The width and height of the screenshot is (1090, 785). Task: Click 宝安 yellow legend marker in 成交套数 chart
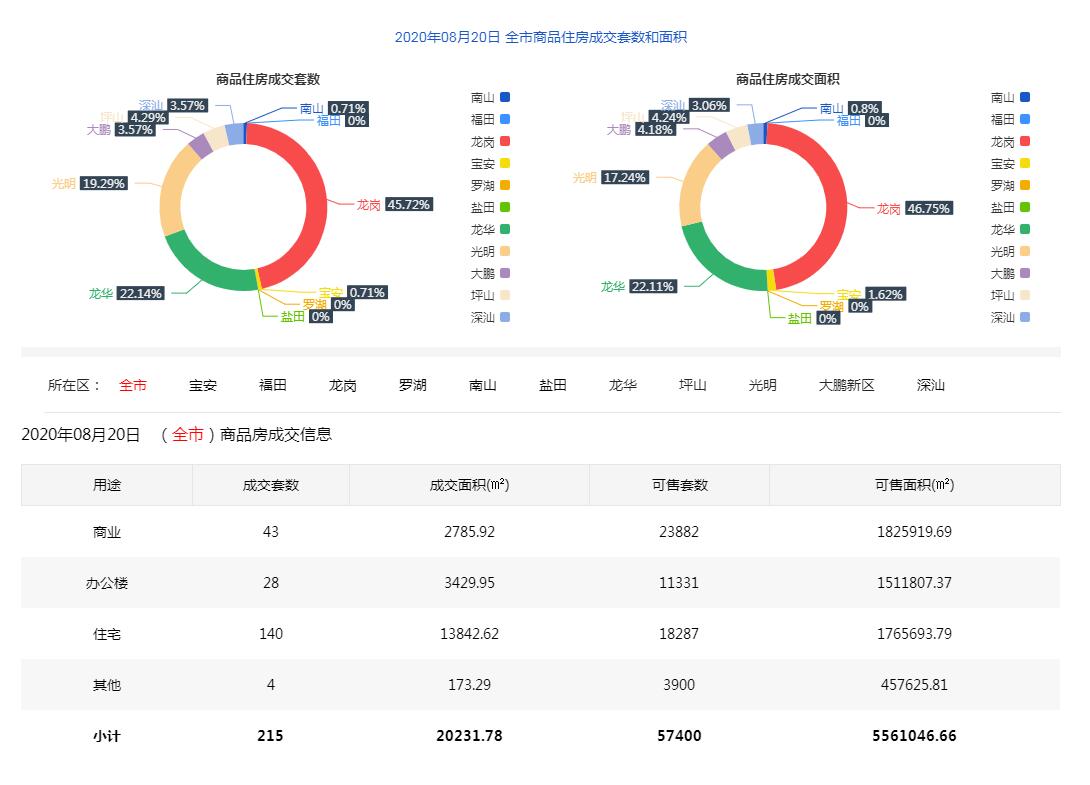tap(505, 163)
